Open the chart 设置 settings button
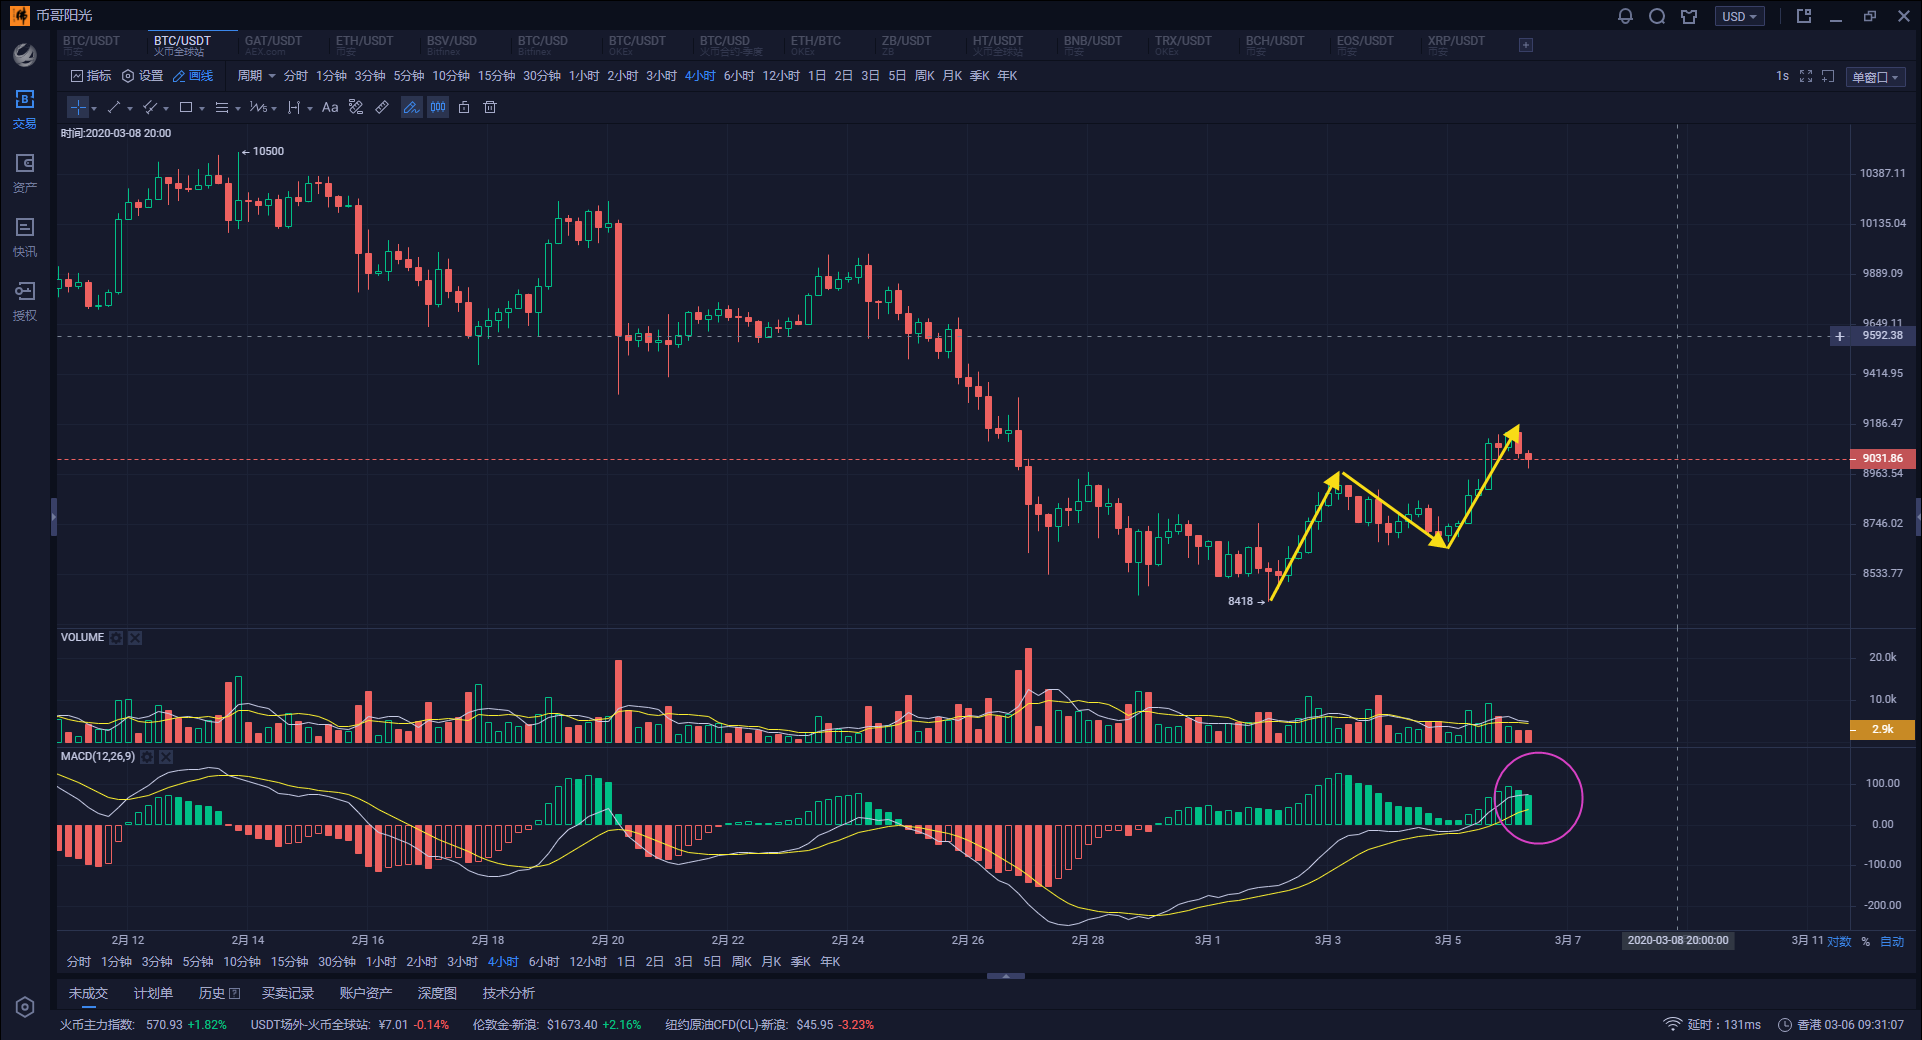 point(142,76)
